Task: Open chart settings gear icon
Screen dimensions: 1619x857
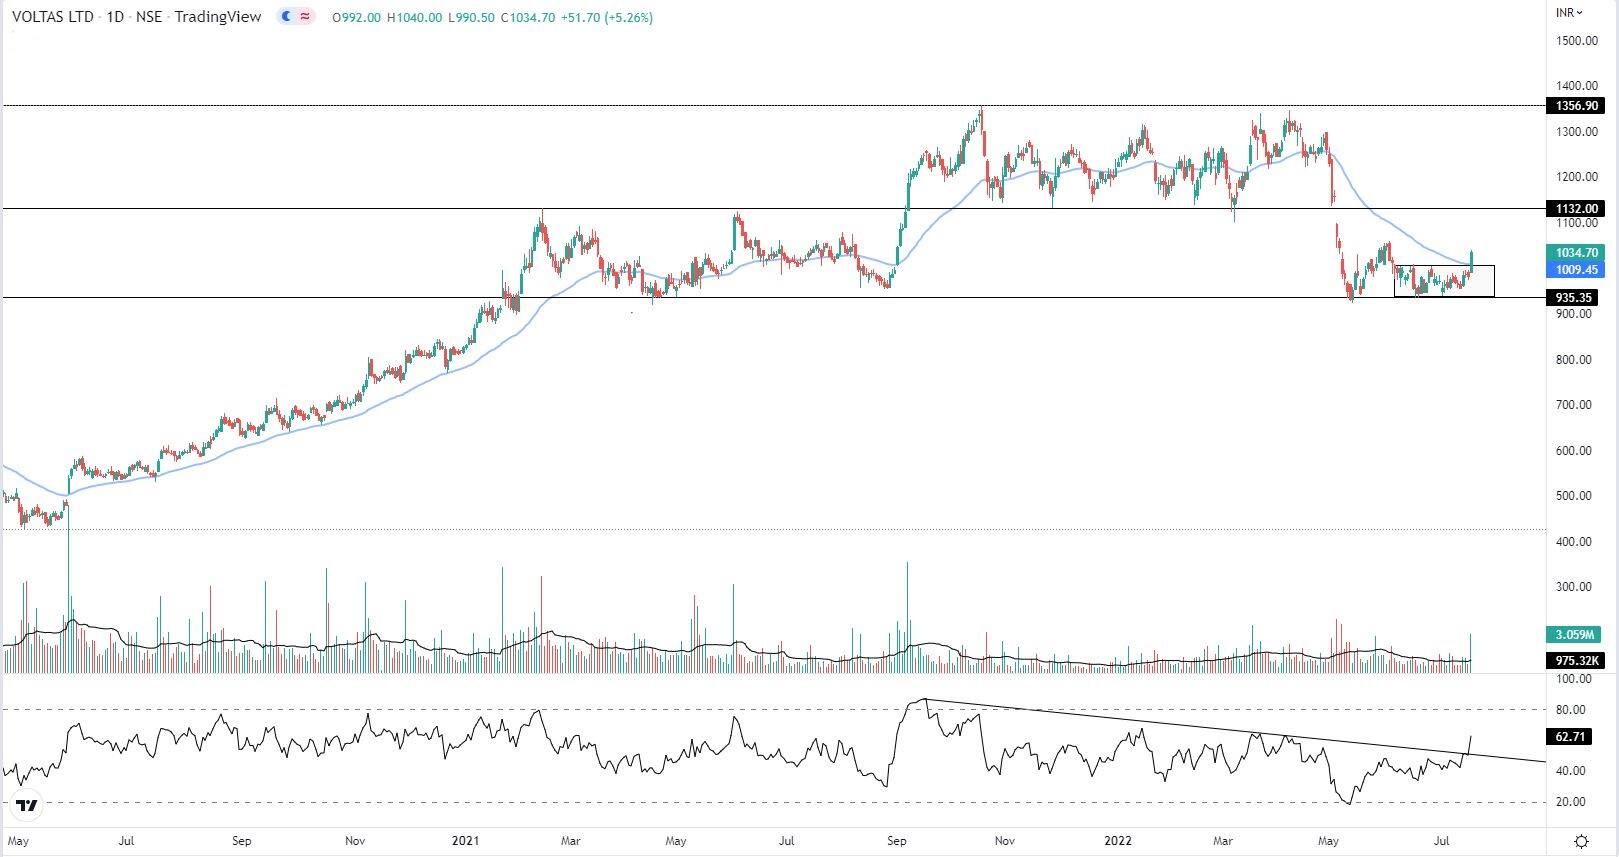Action: 1581,840
